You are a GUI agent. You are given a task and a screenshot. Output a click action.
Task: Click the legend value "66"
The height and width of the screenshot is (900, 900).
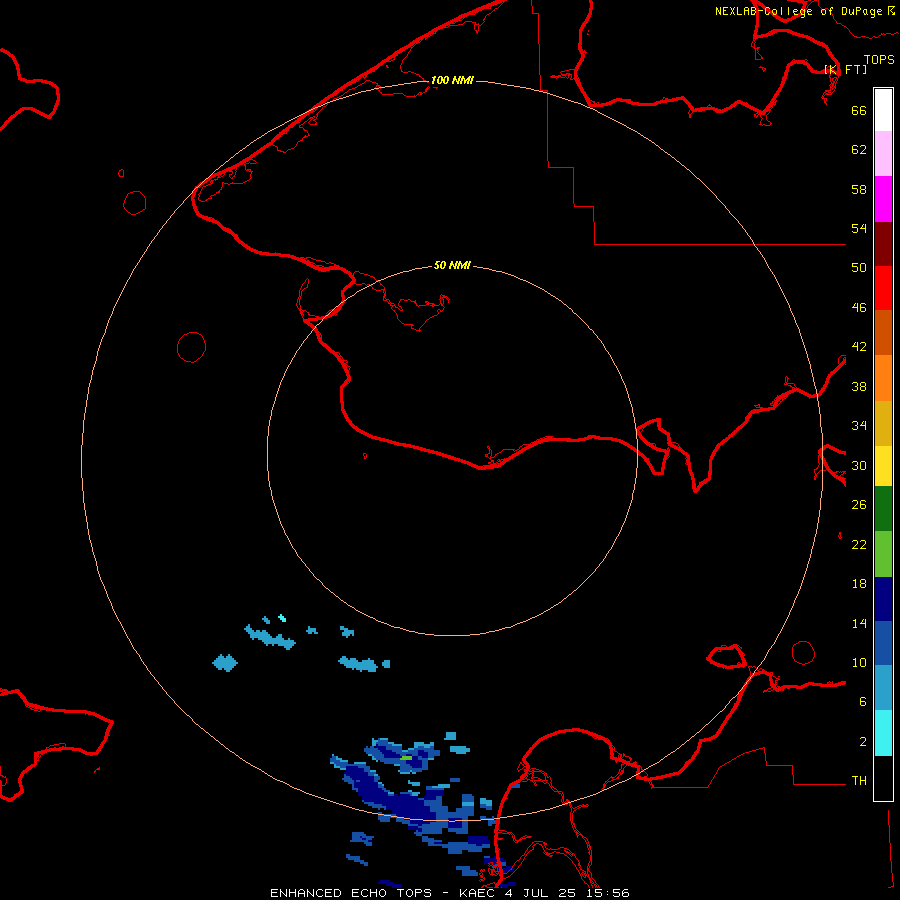(x=859, y=110)
